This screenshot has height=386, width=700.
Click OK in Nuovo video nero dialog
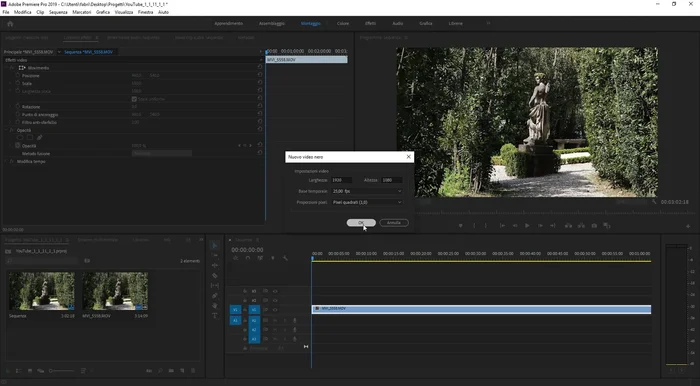[361, 223]
